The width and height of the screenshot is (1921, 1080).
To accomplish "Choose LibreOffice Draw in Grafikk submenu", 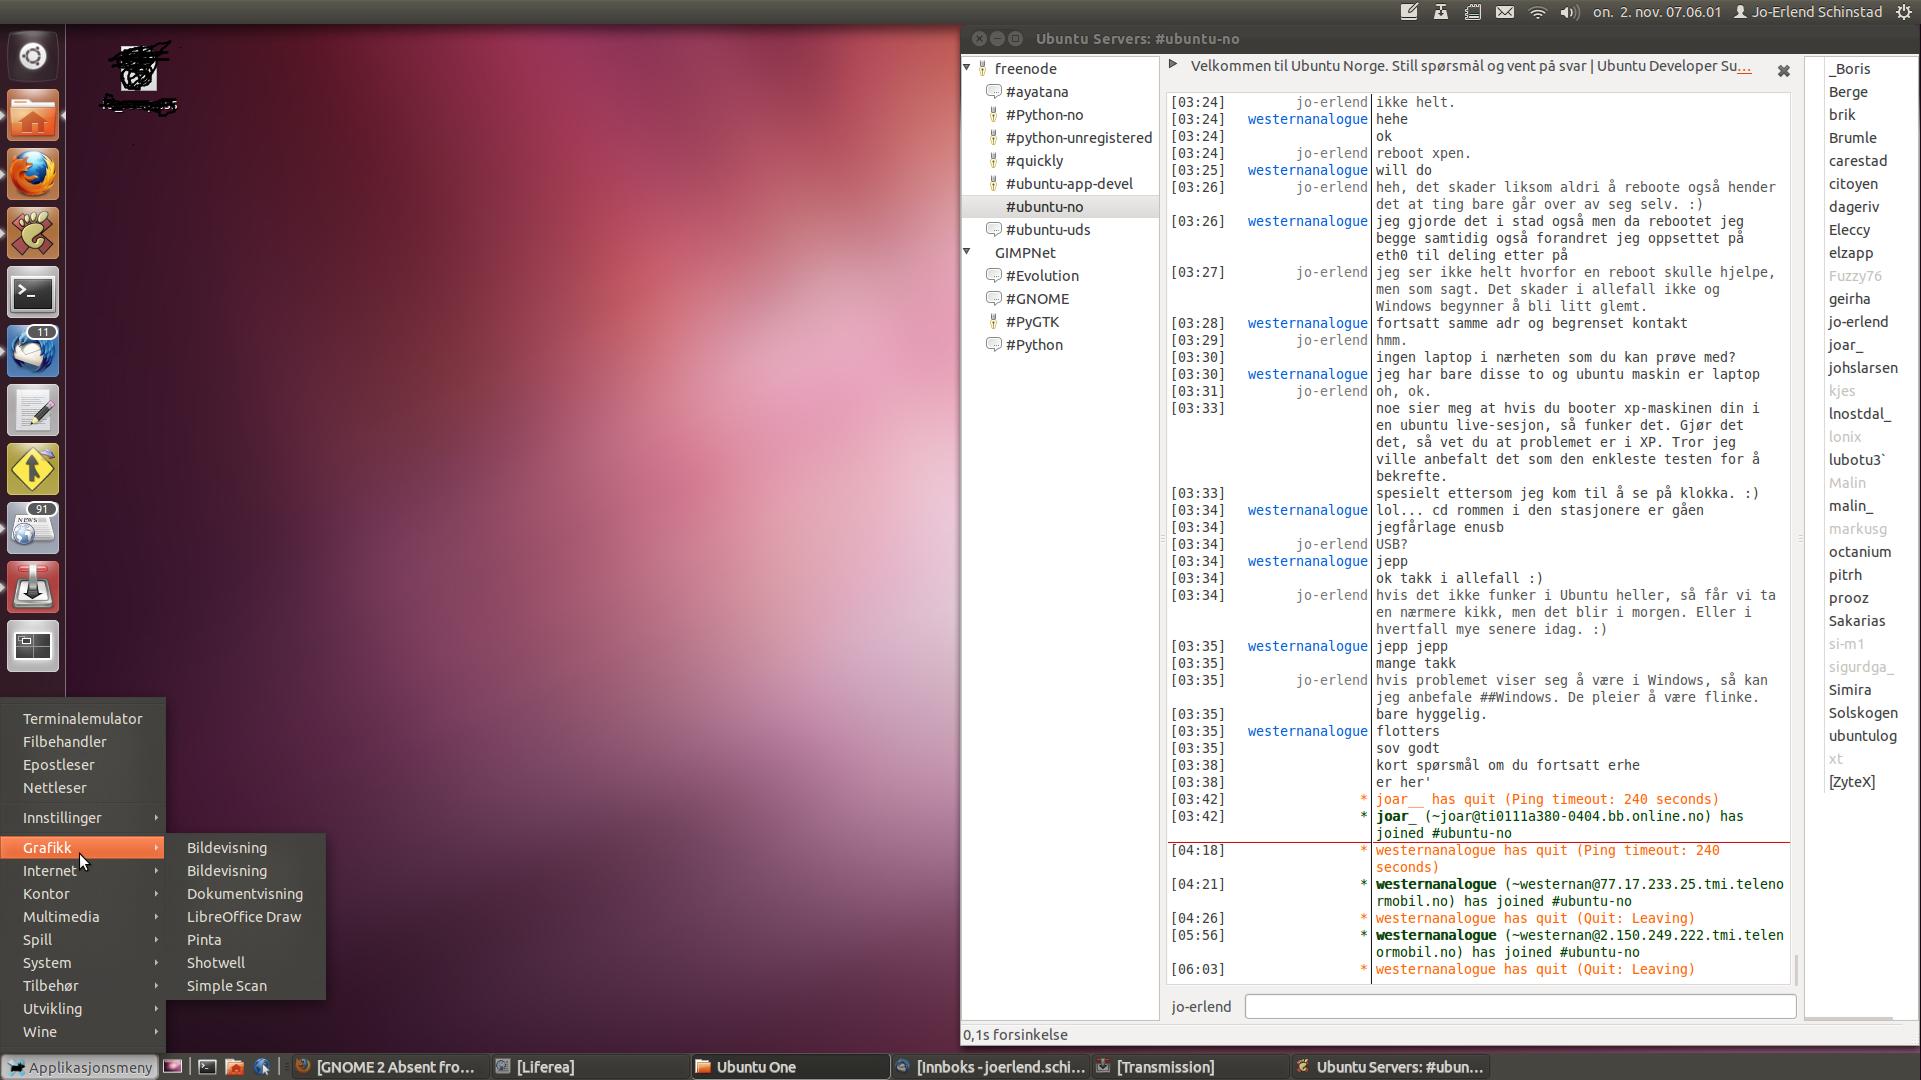I will coord(246,917).
